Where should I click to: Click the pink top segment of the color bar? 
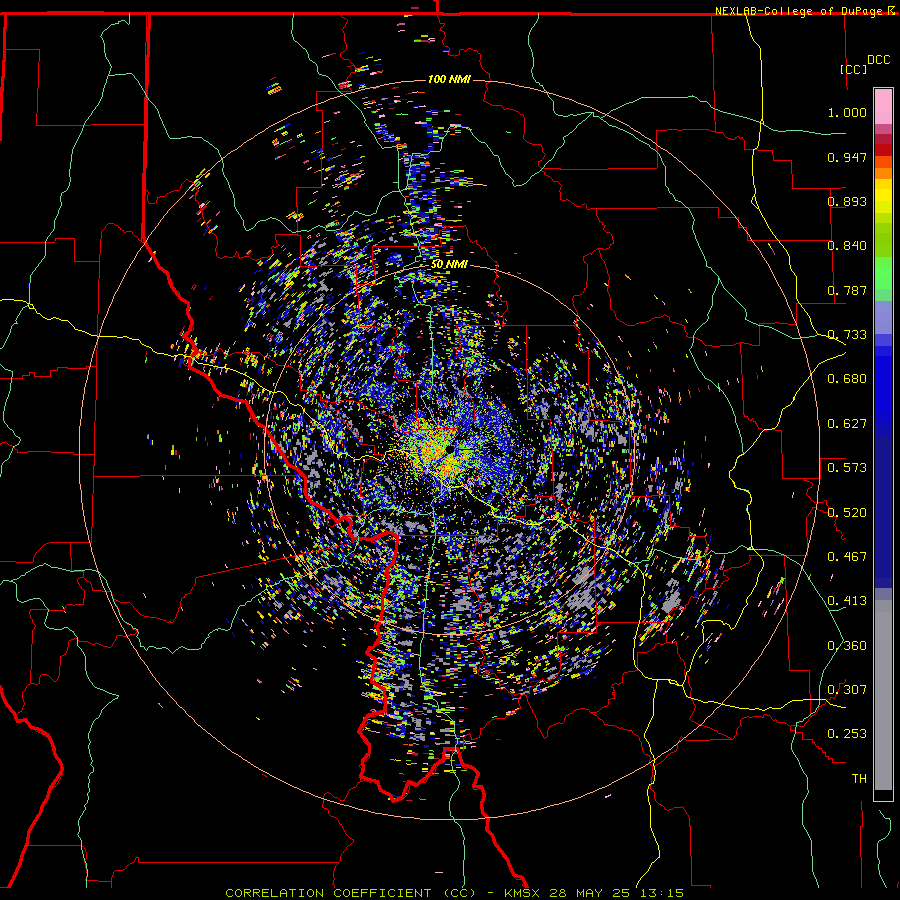pyautogui.click(x=883, y=106)
